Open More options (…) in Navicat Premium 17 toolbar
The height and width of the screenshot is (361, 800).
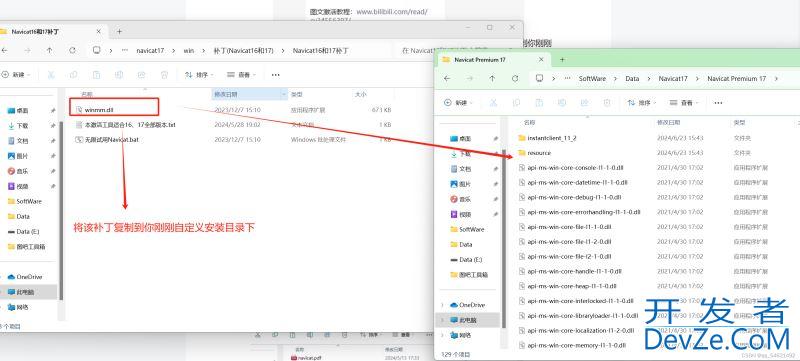[718, 102]
